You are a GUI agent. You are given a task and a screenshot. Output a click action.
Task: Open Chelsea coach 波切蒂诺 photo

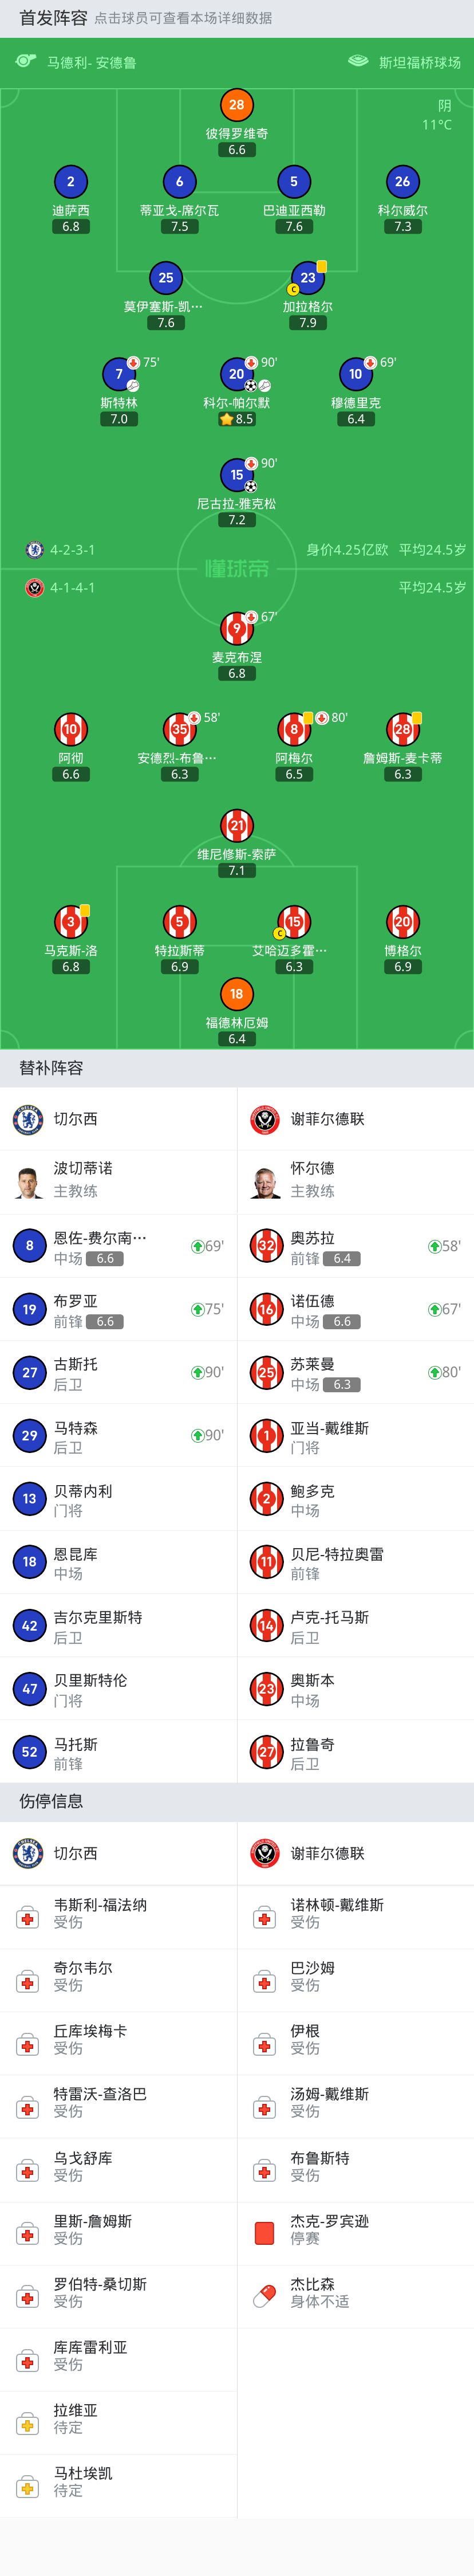click(x=29, y=1181)
